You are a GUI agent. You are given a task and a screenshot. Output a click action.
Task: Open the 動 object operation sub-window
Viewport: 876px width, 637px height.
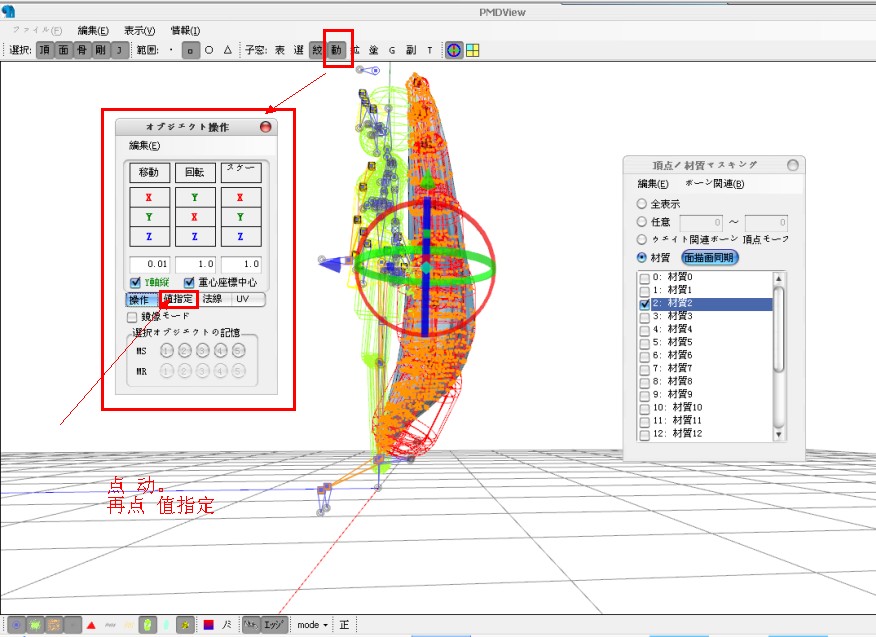336,50
